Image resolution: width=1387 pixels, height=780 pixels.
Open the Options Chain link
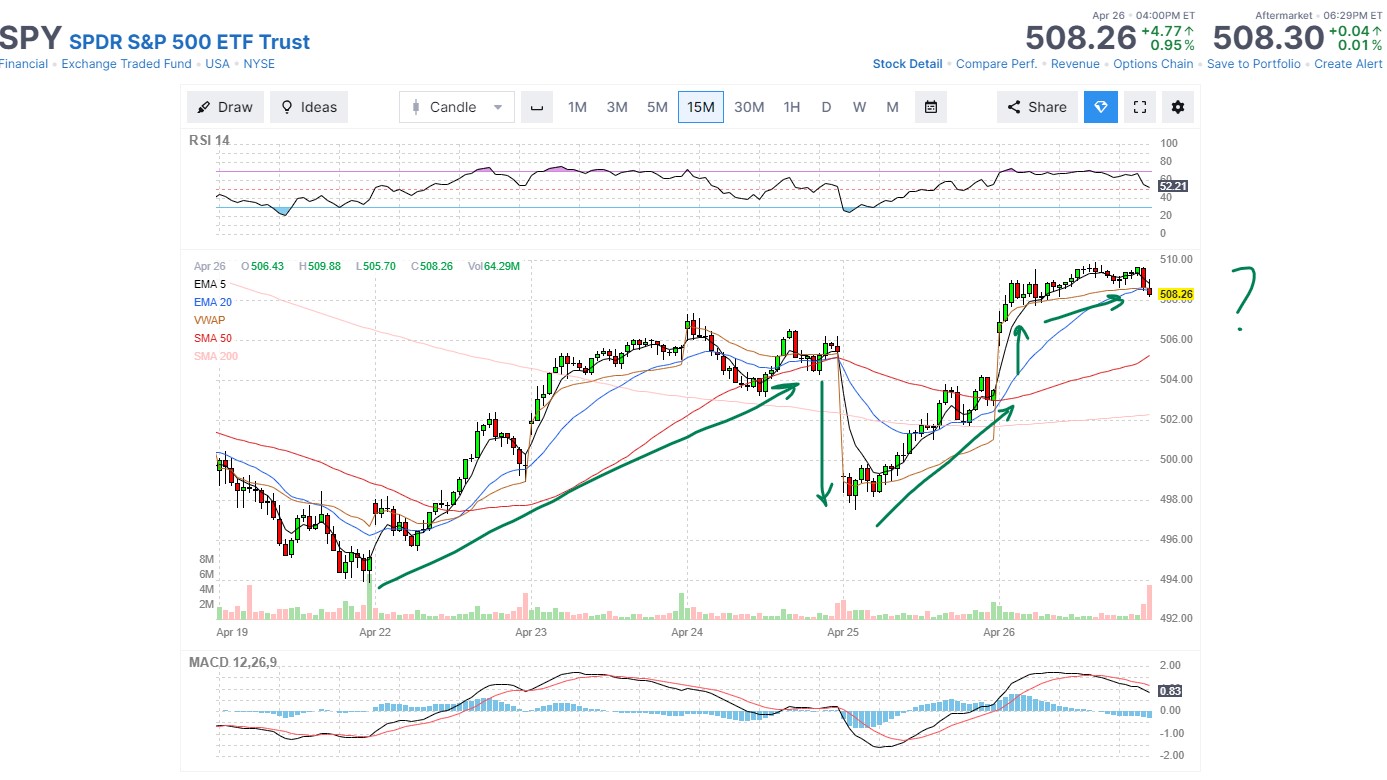(x=1153, y=64)
